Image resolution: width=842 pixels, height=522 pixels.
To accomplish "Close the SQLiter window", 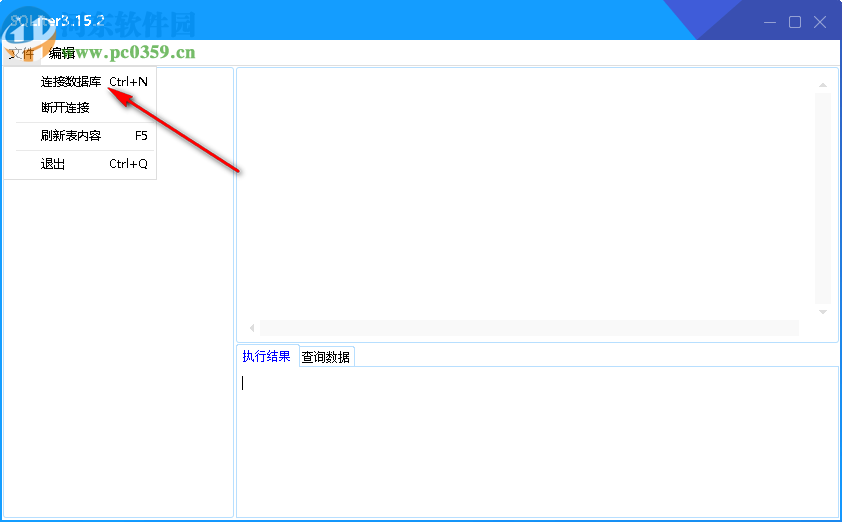I will coord(820,22).
